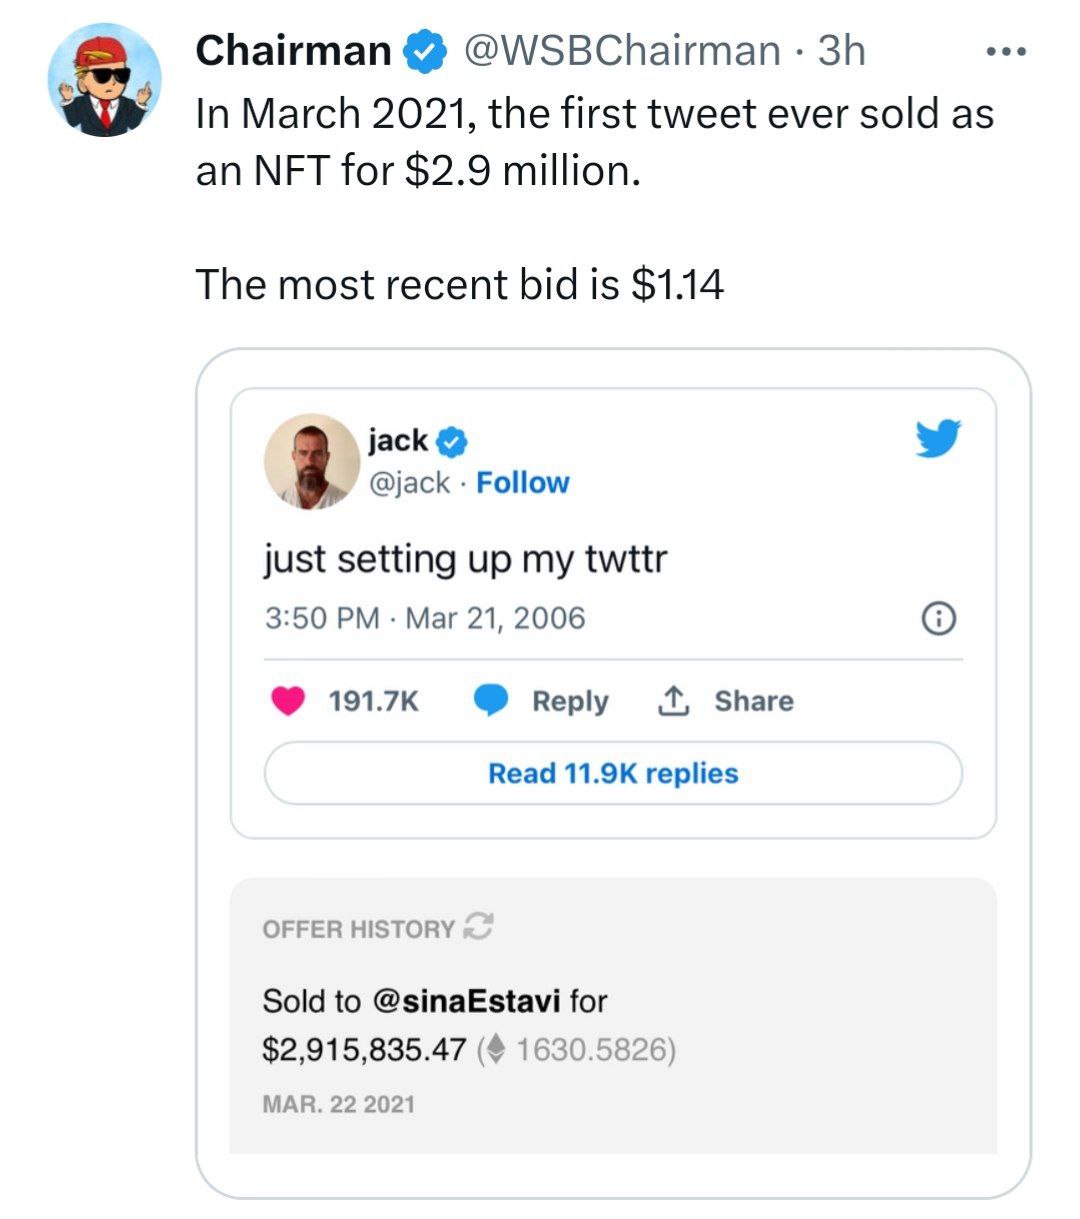Open the @WSBChairman handle
This screenshot has height=1219, width=1080.
(621, 52)
